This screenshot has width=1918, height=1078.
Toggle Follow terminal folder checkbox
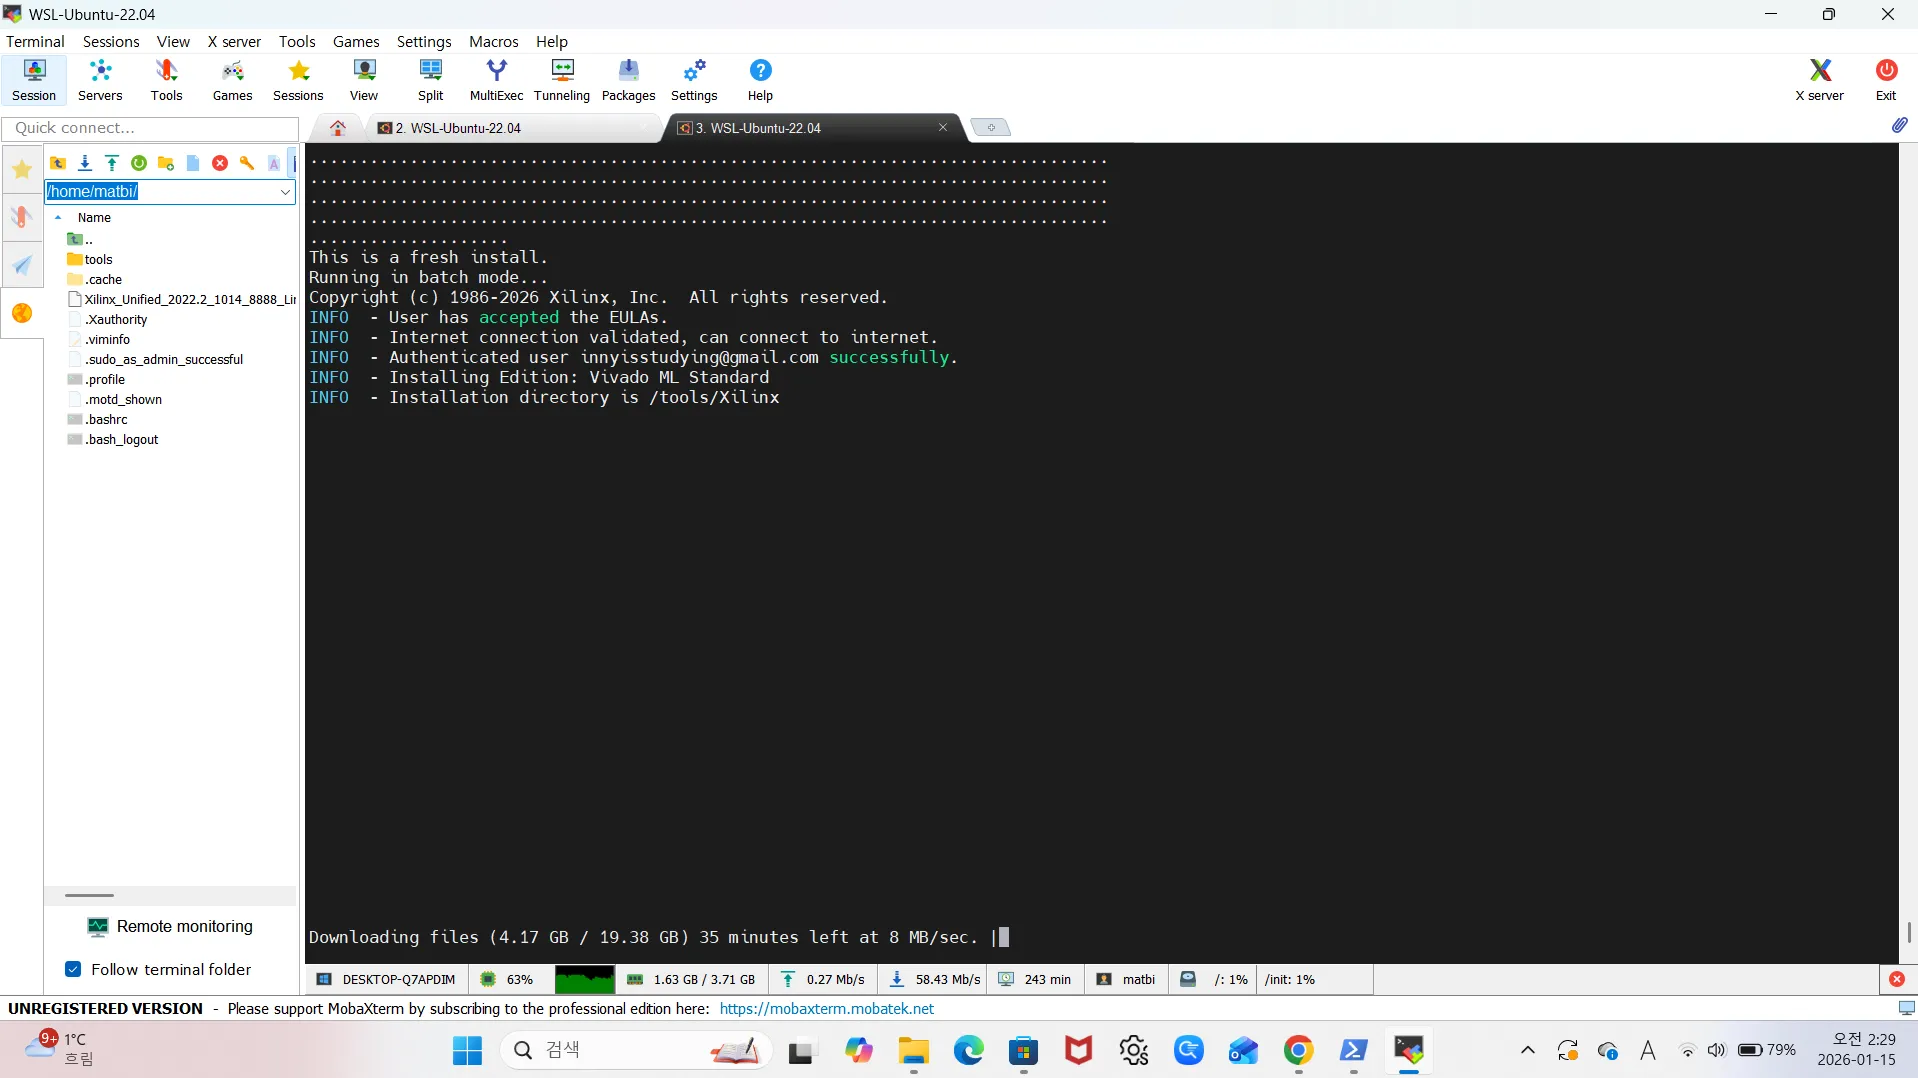pos(73,969)
